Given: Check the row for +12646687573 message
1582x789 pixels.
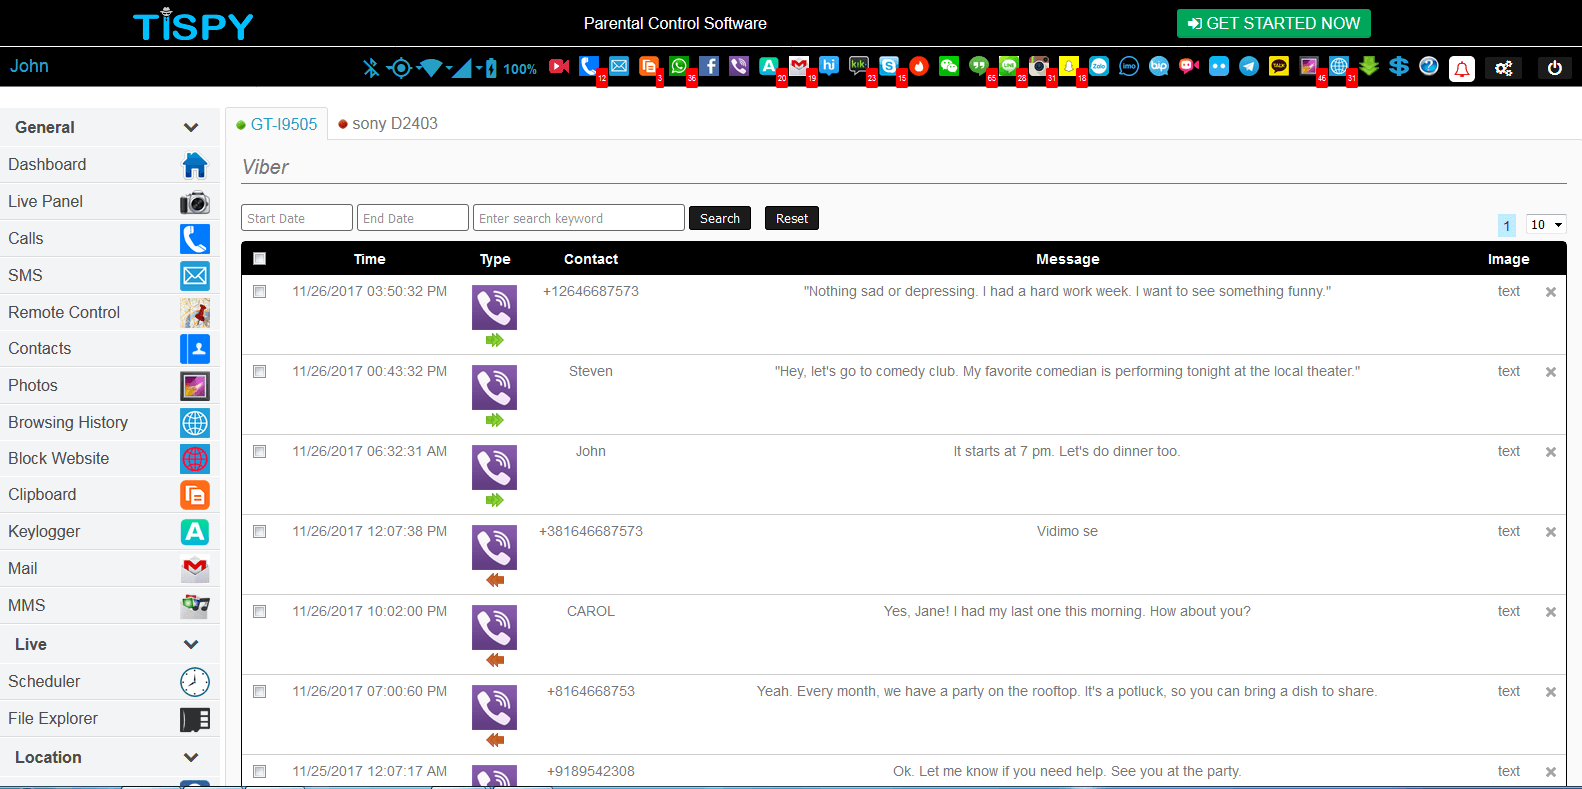Looking at the screenshot, I should [260, 292].
